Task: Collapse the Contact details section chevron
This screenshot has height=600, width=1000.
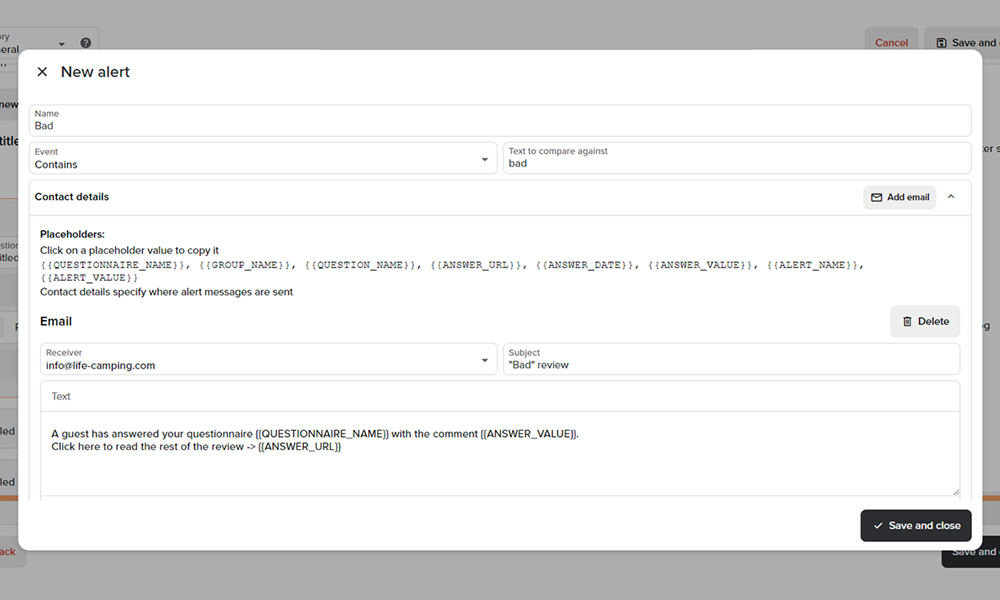Action: (x=951, y=197)
